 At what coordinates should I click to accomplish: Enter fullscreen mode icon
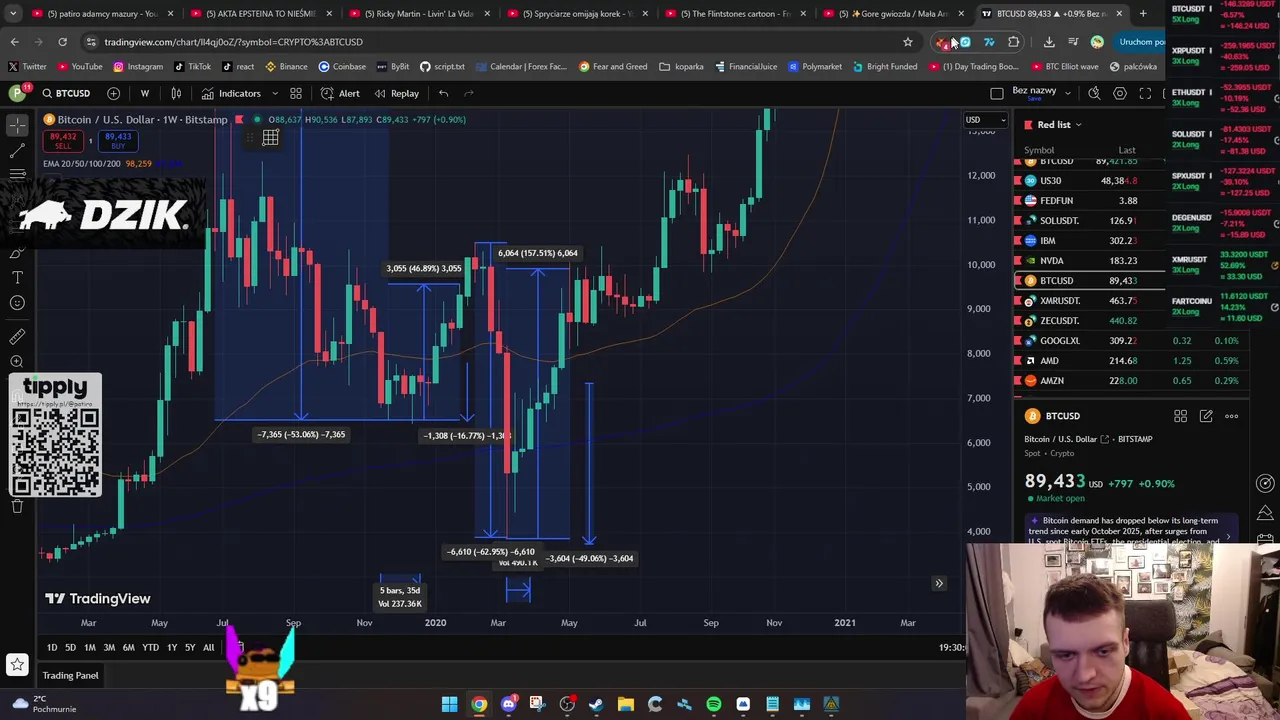(1146, 93)
